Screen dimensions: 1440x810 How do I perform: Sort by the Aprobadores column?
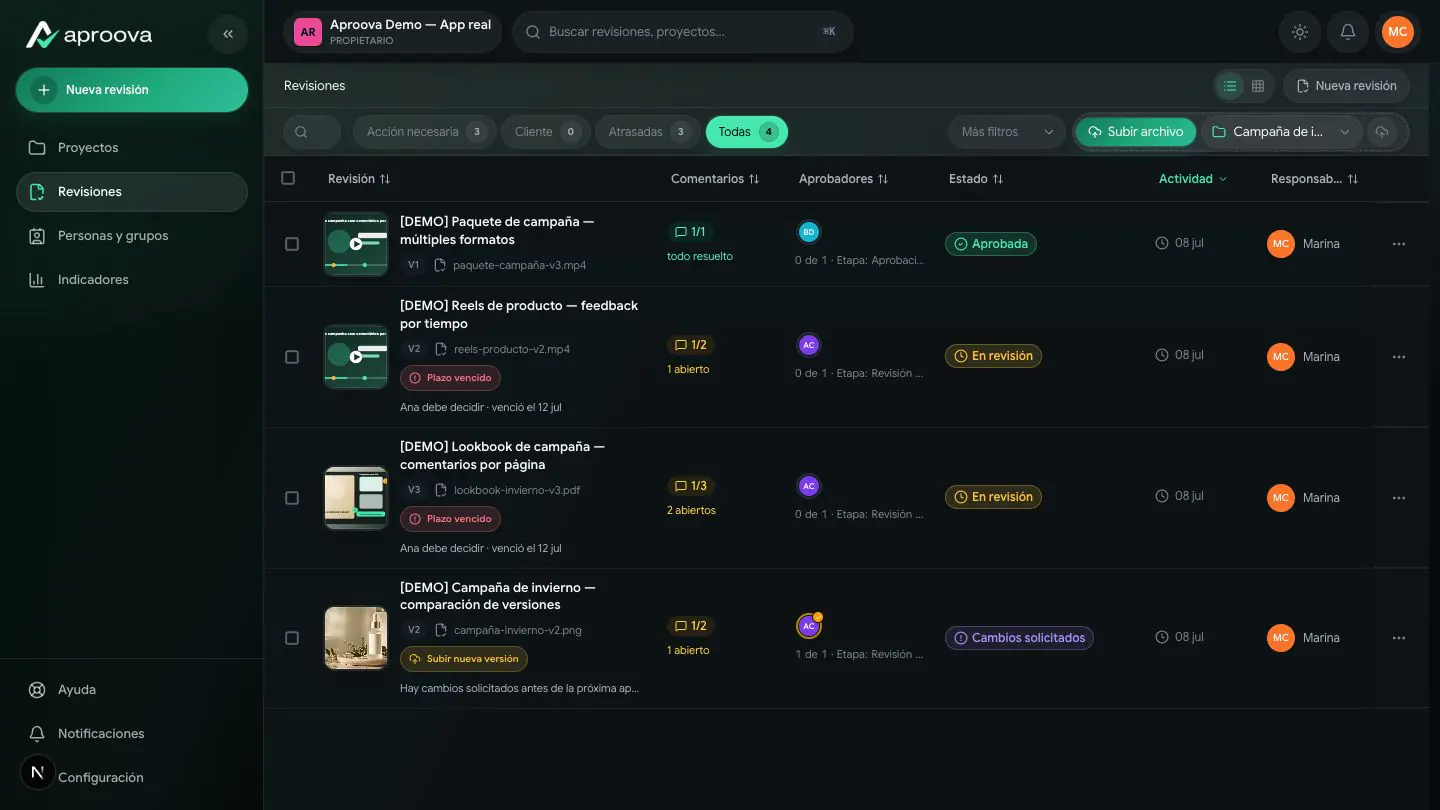point(843,179)
